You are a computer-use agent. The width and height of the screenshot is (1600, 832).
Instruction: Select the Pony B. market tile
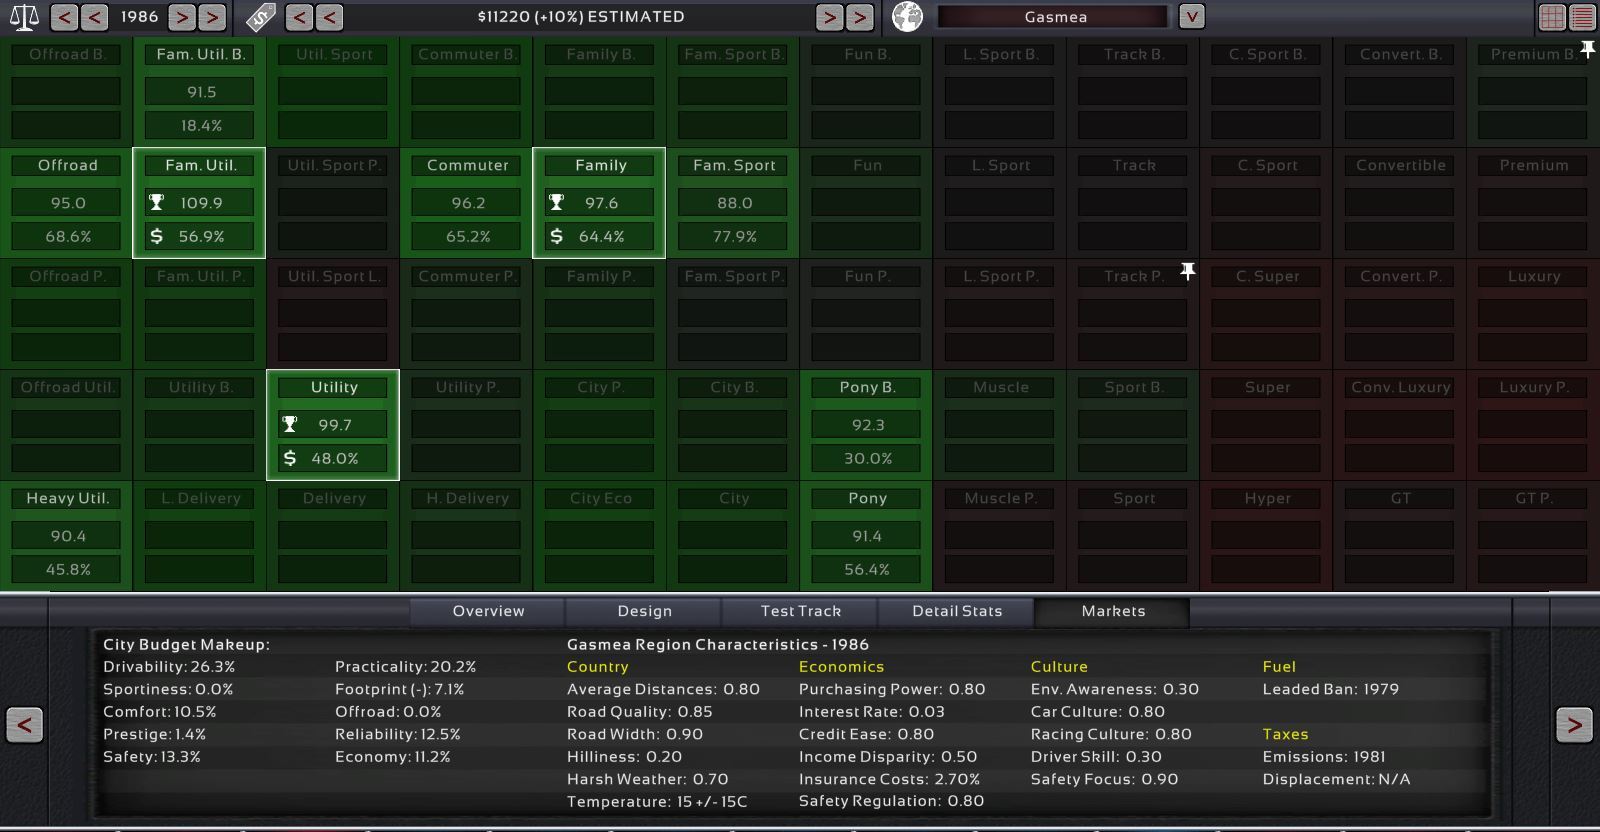867,424
